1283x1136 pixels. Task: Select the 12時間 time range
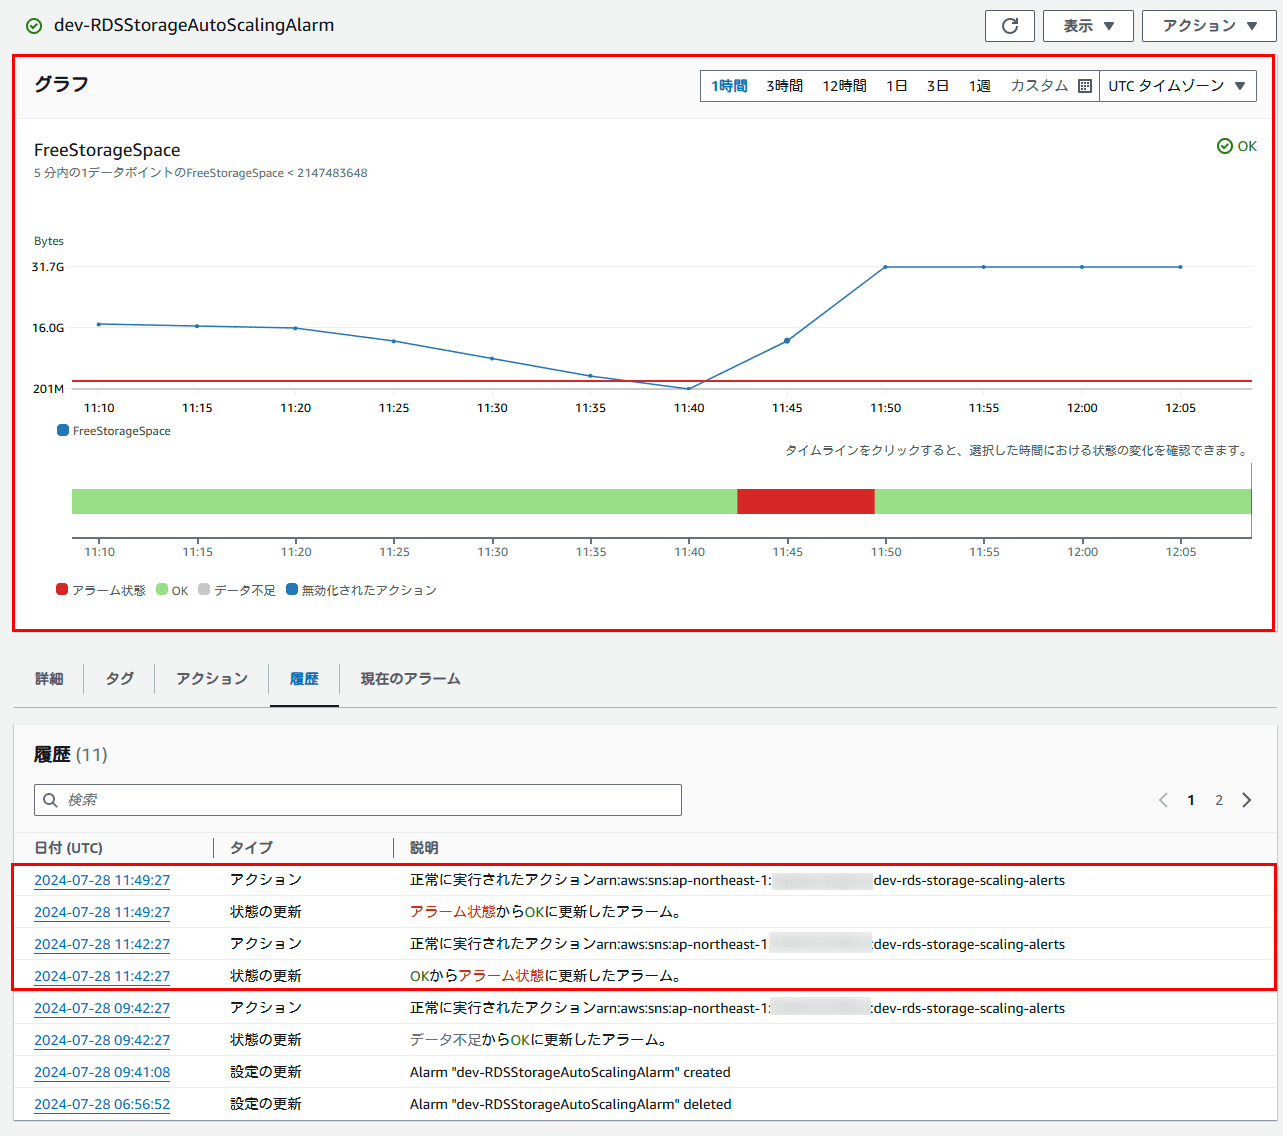click(x=844, y=86)
